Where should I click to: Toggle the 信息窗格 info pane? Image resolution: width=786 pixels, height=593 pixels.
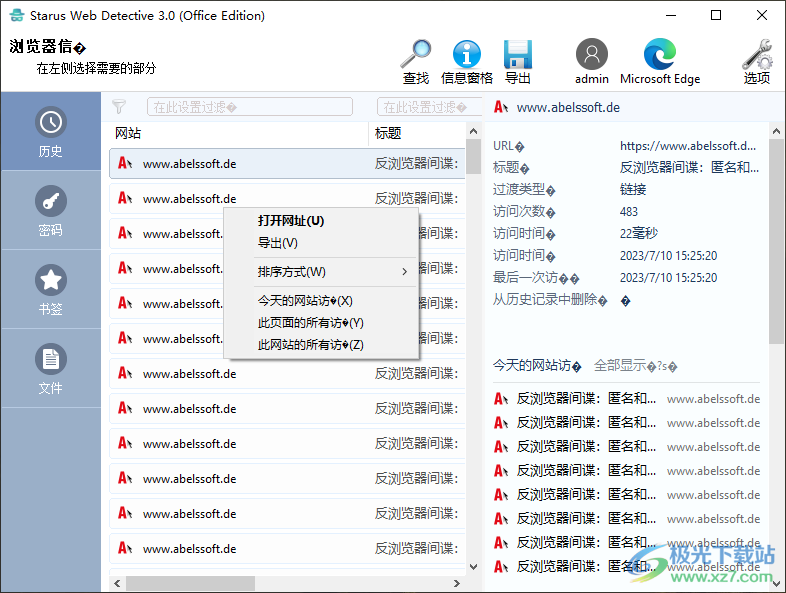tap(467, 62)
